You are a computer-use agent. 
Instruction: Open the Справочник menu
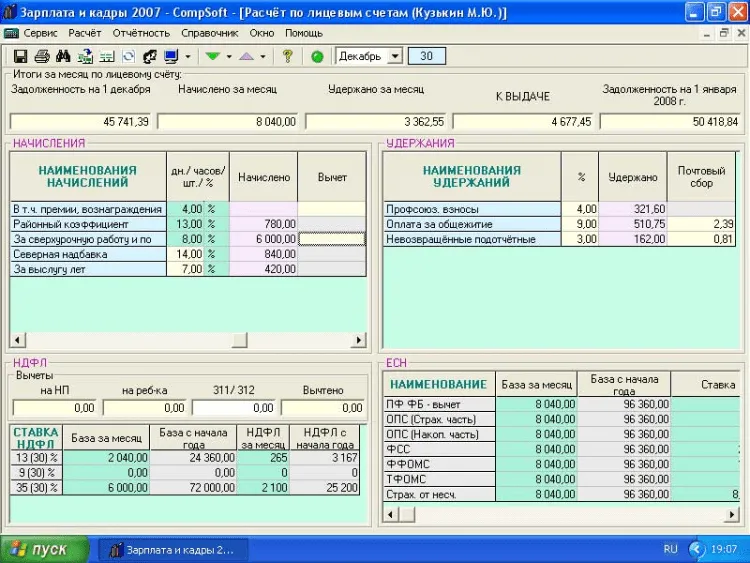(210, 33)
